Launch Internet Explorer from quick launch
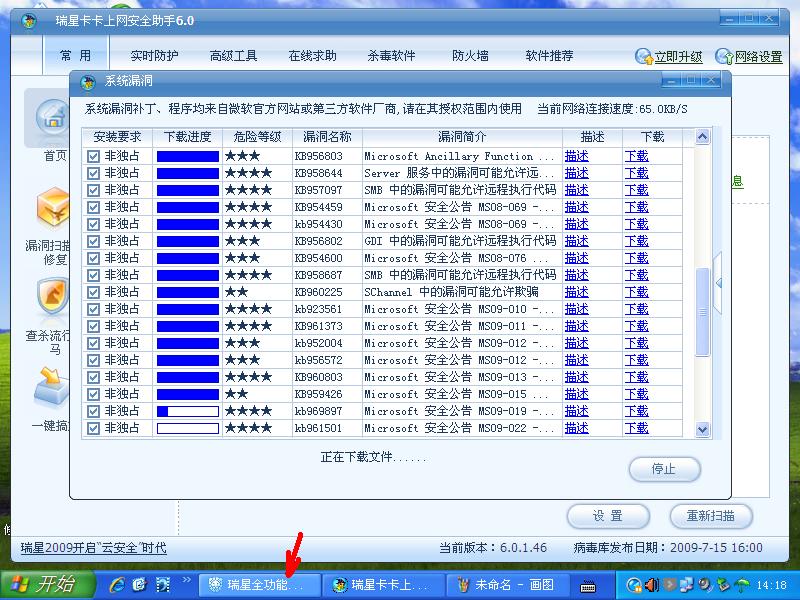Screen dimensions: 800x600 click(117, 584)
